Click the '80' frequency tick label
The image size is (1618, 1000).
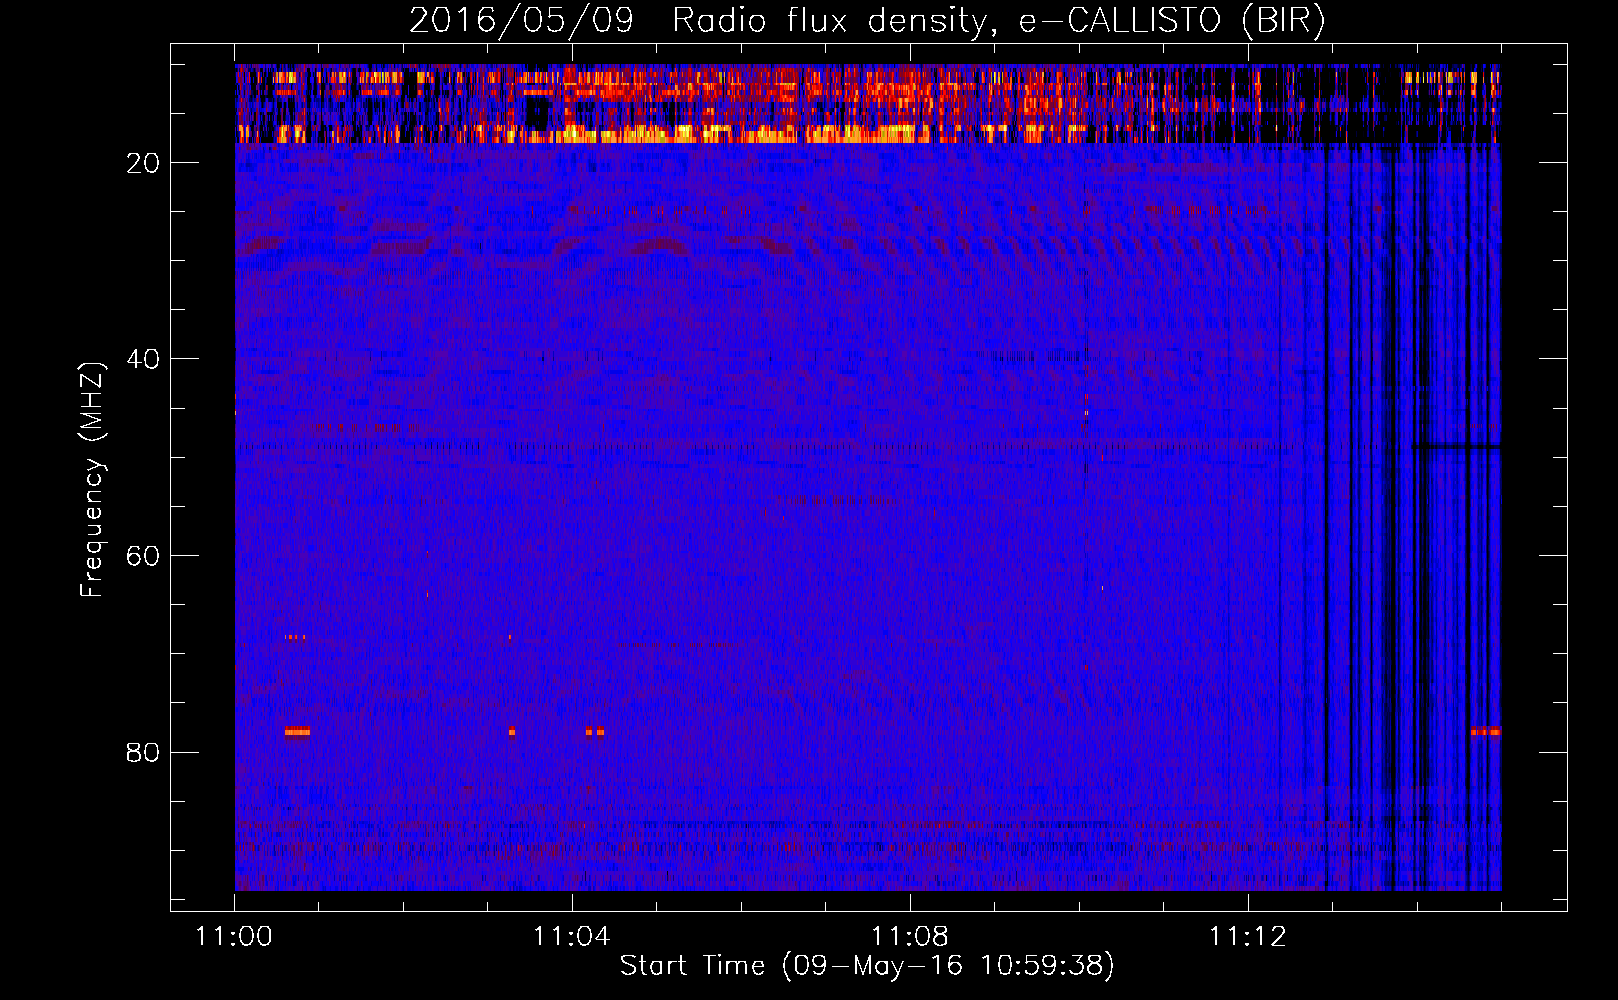tap(143, 752)
